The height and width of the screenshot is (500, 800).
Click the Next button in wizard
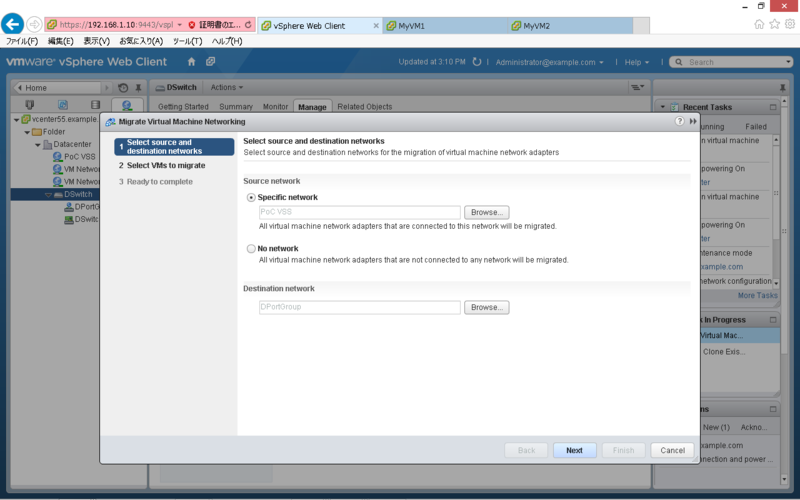[574, 450]
